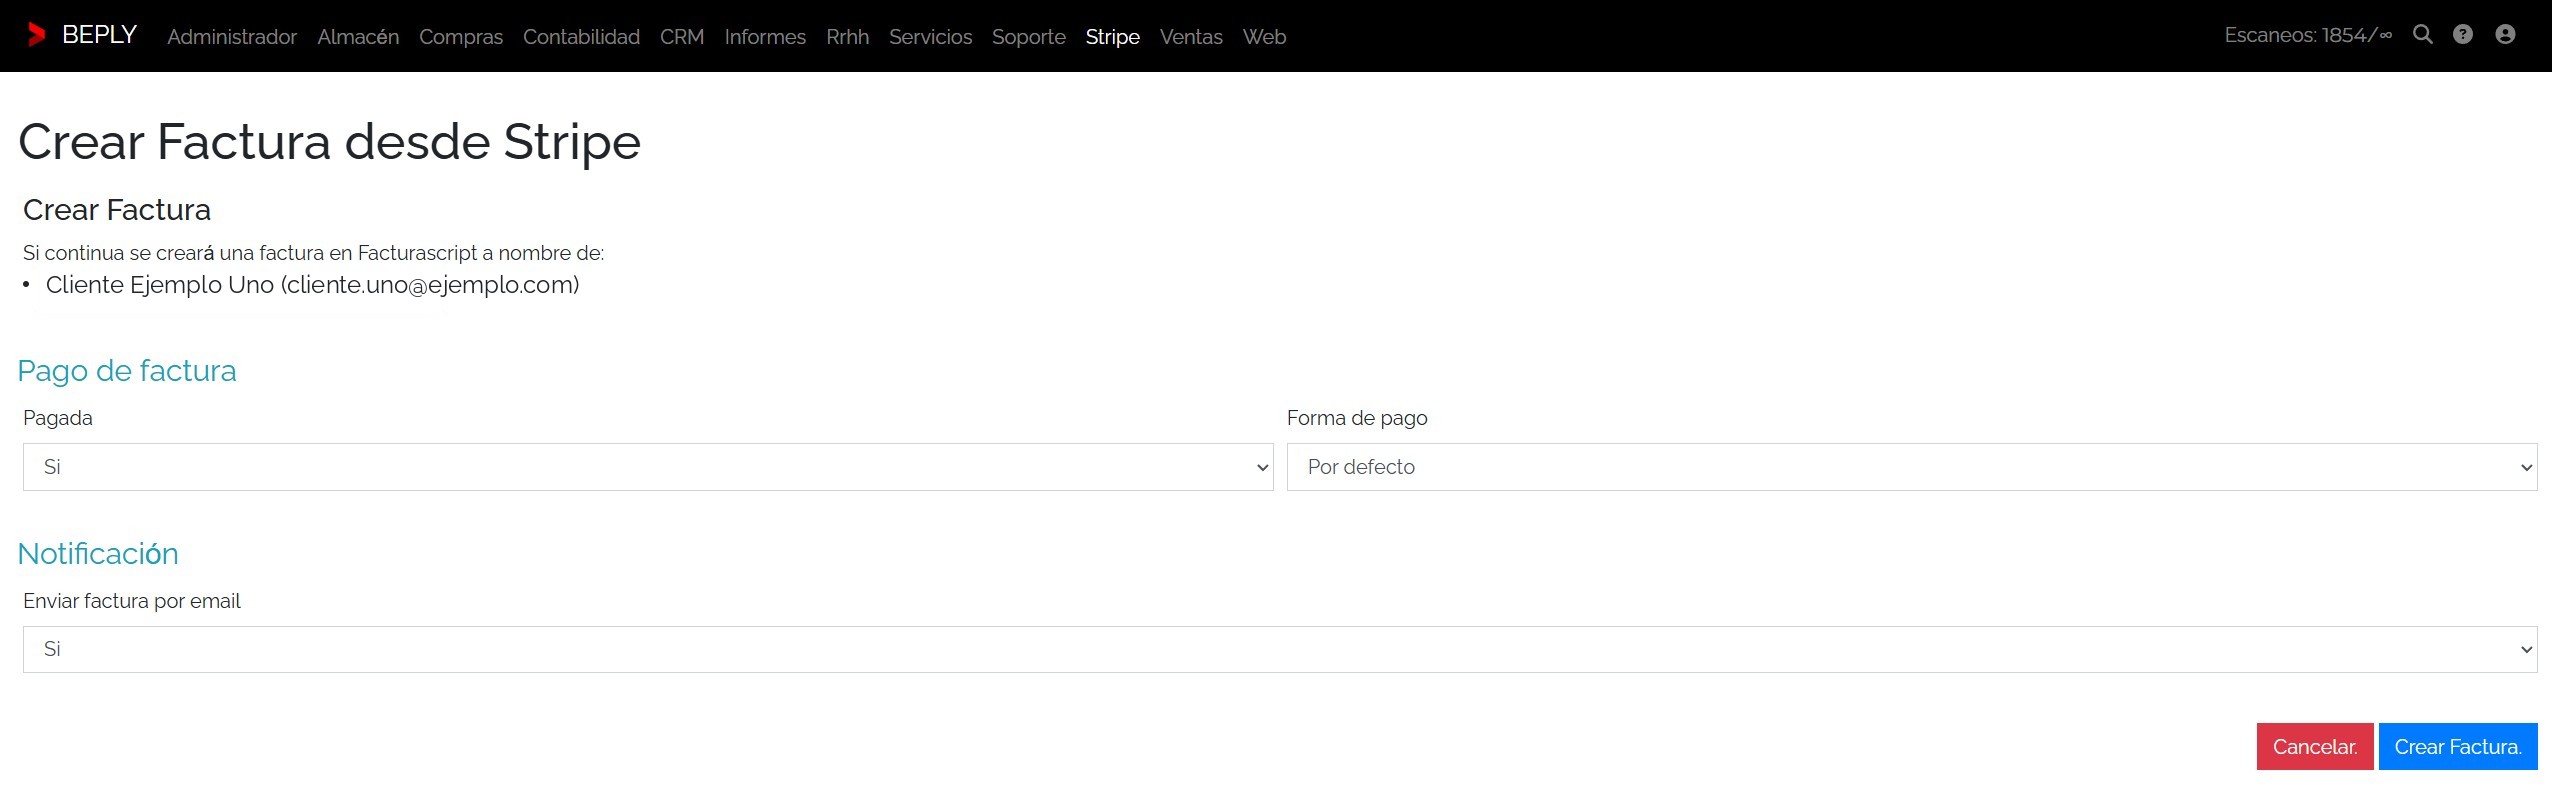
Task: Open the Soporte menu
Action: [1029, 37]
